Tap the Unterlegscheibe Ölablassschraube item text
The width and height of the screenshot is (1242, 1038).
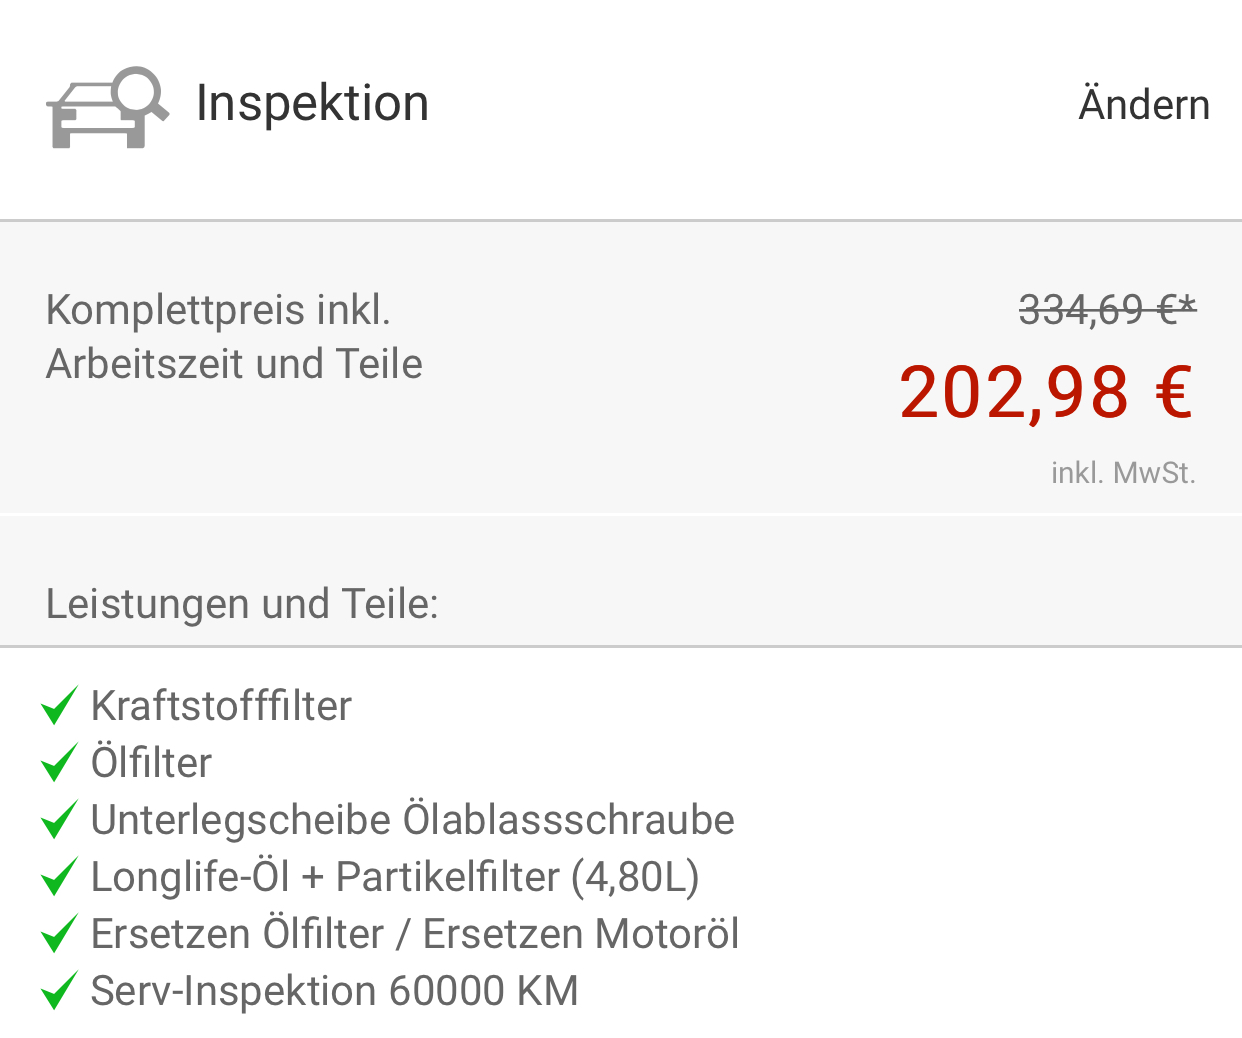click(x=412, y=820)
